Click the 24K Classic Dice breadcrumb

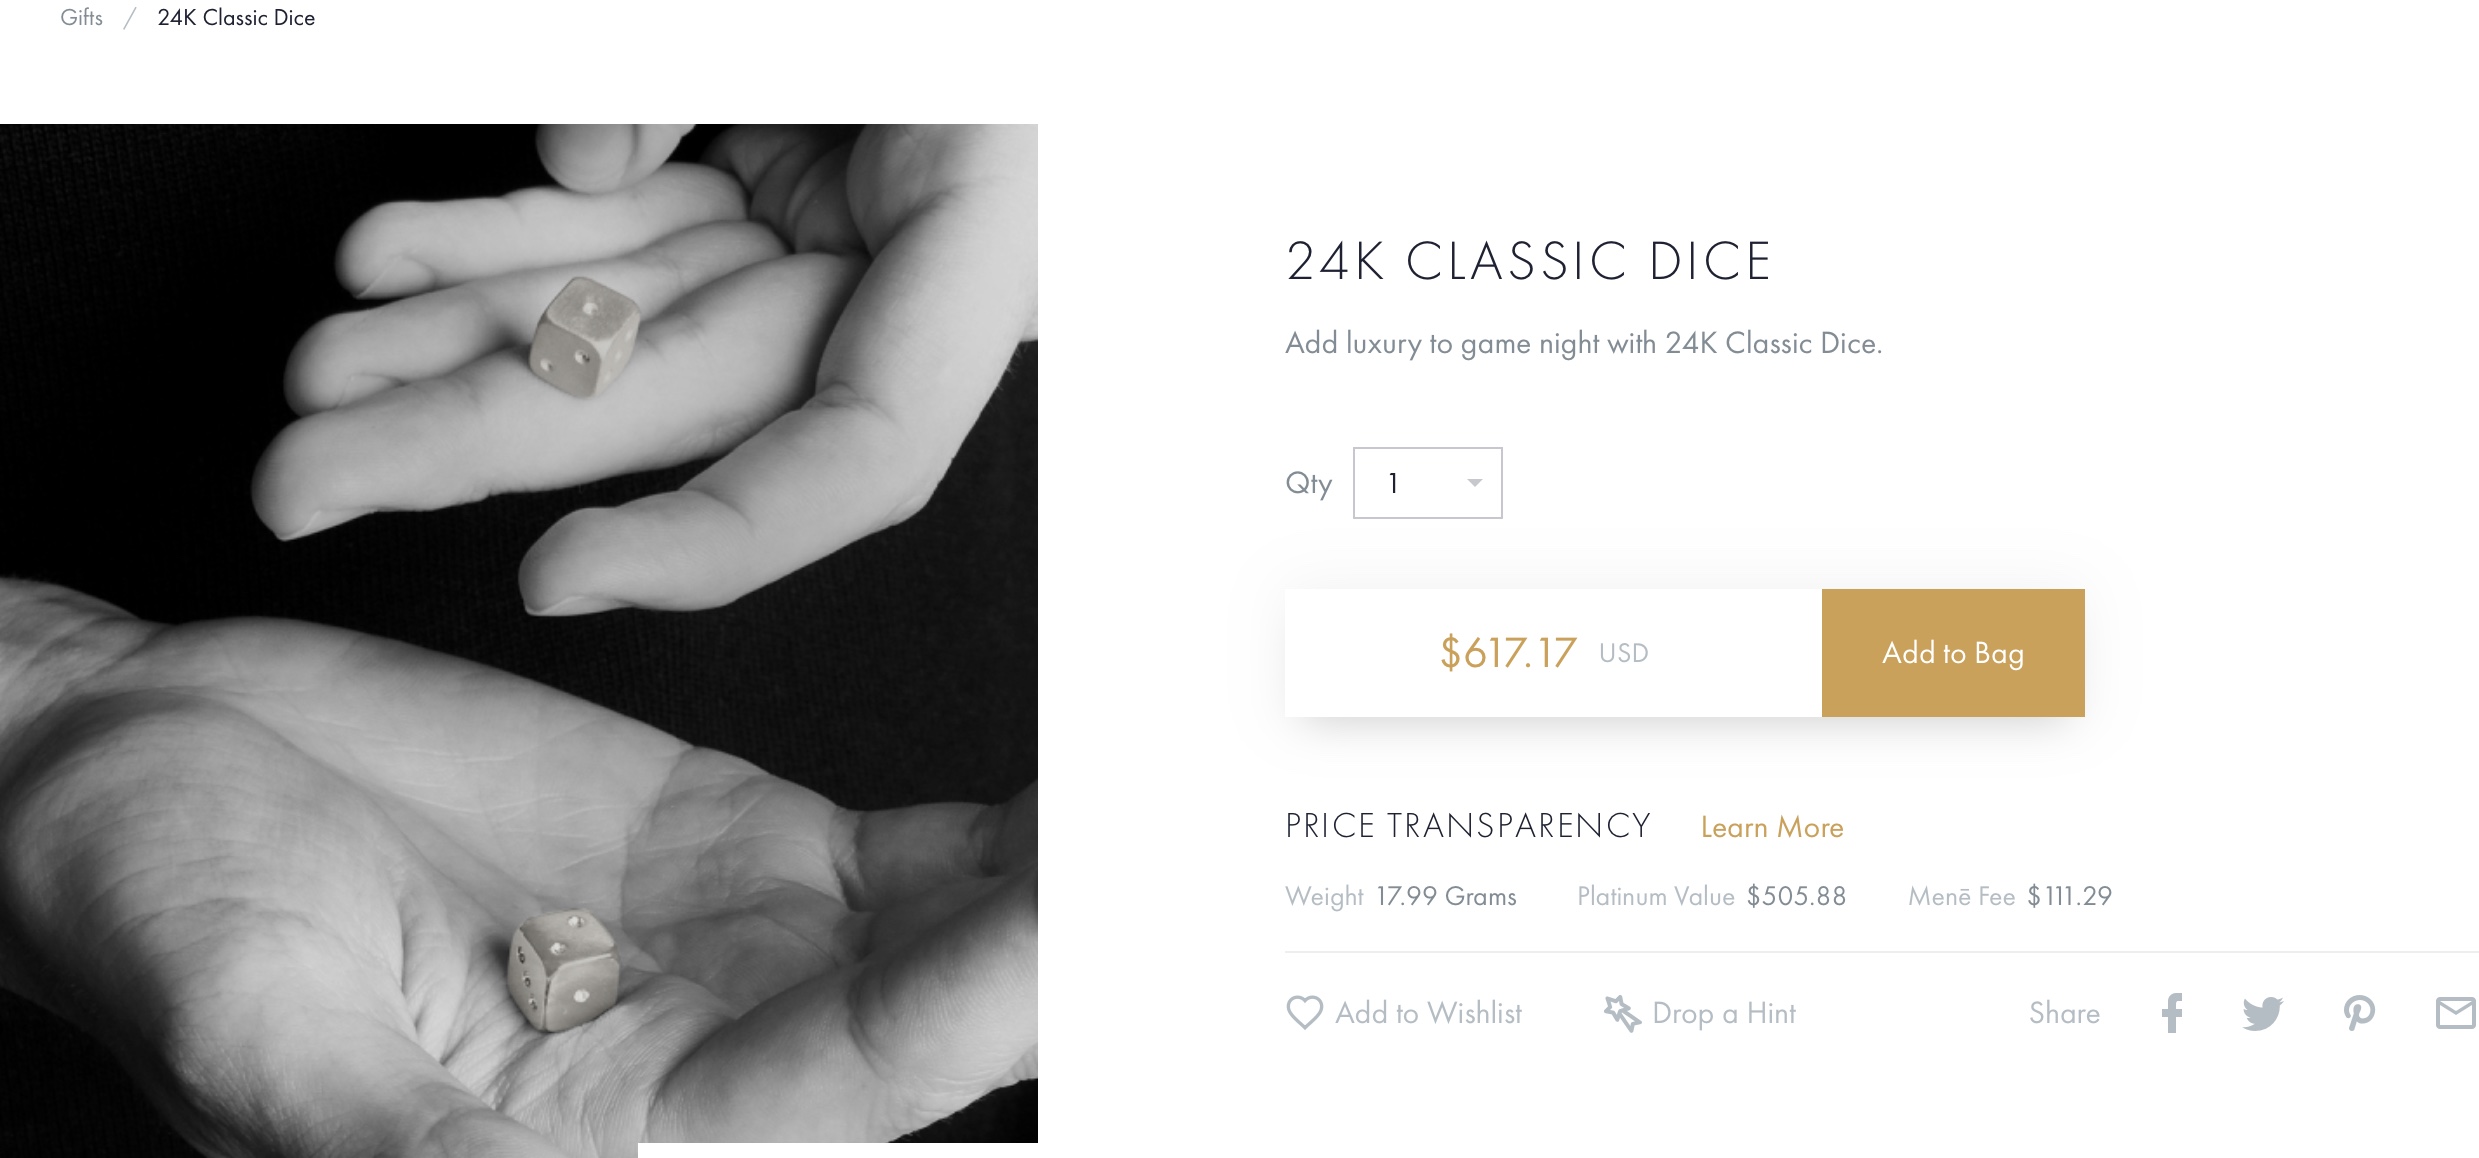pyautogui.click(x=236, y=18)
